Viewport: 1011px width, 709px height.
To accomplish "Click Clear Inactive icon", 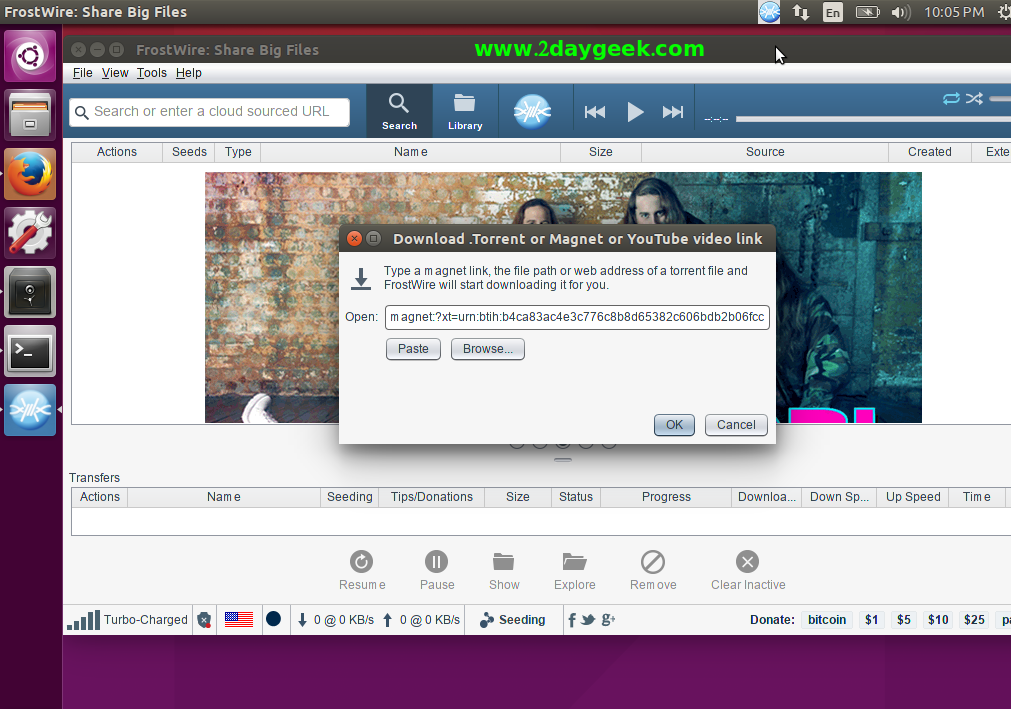I will [747, 562].
